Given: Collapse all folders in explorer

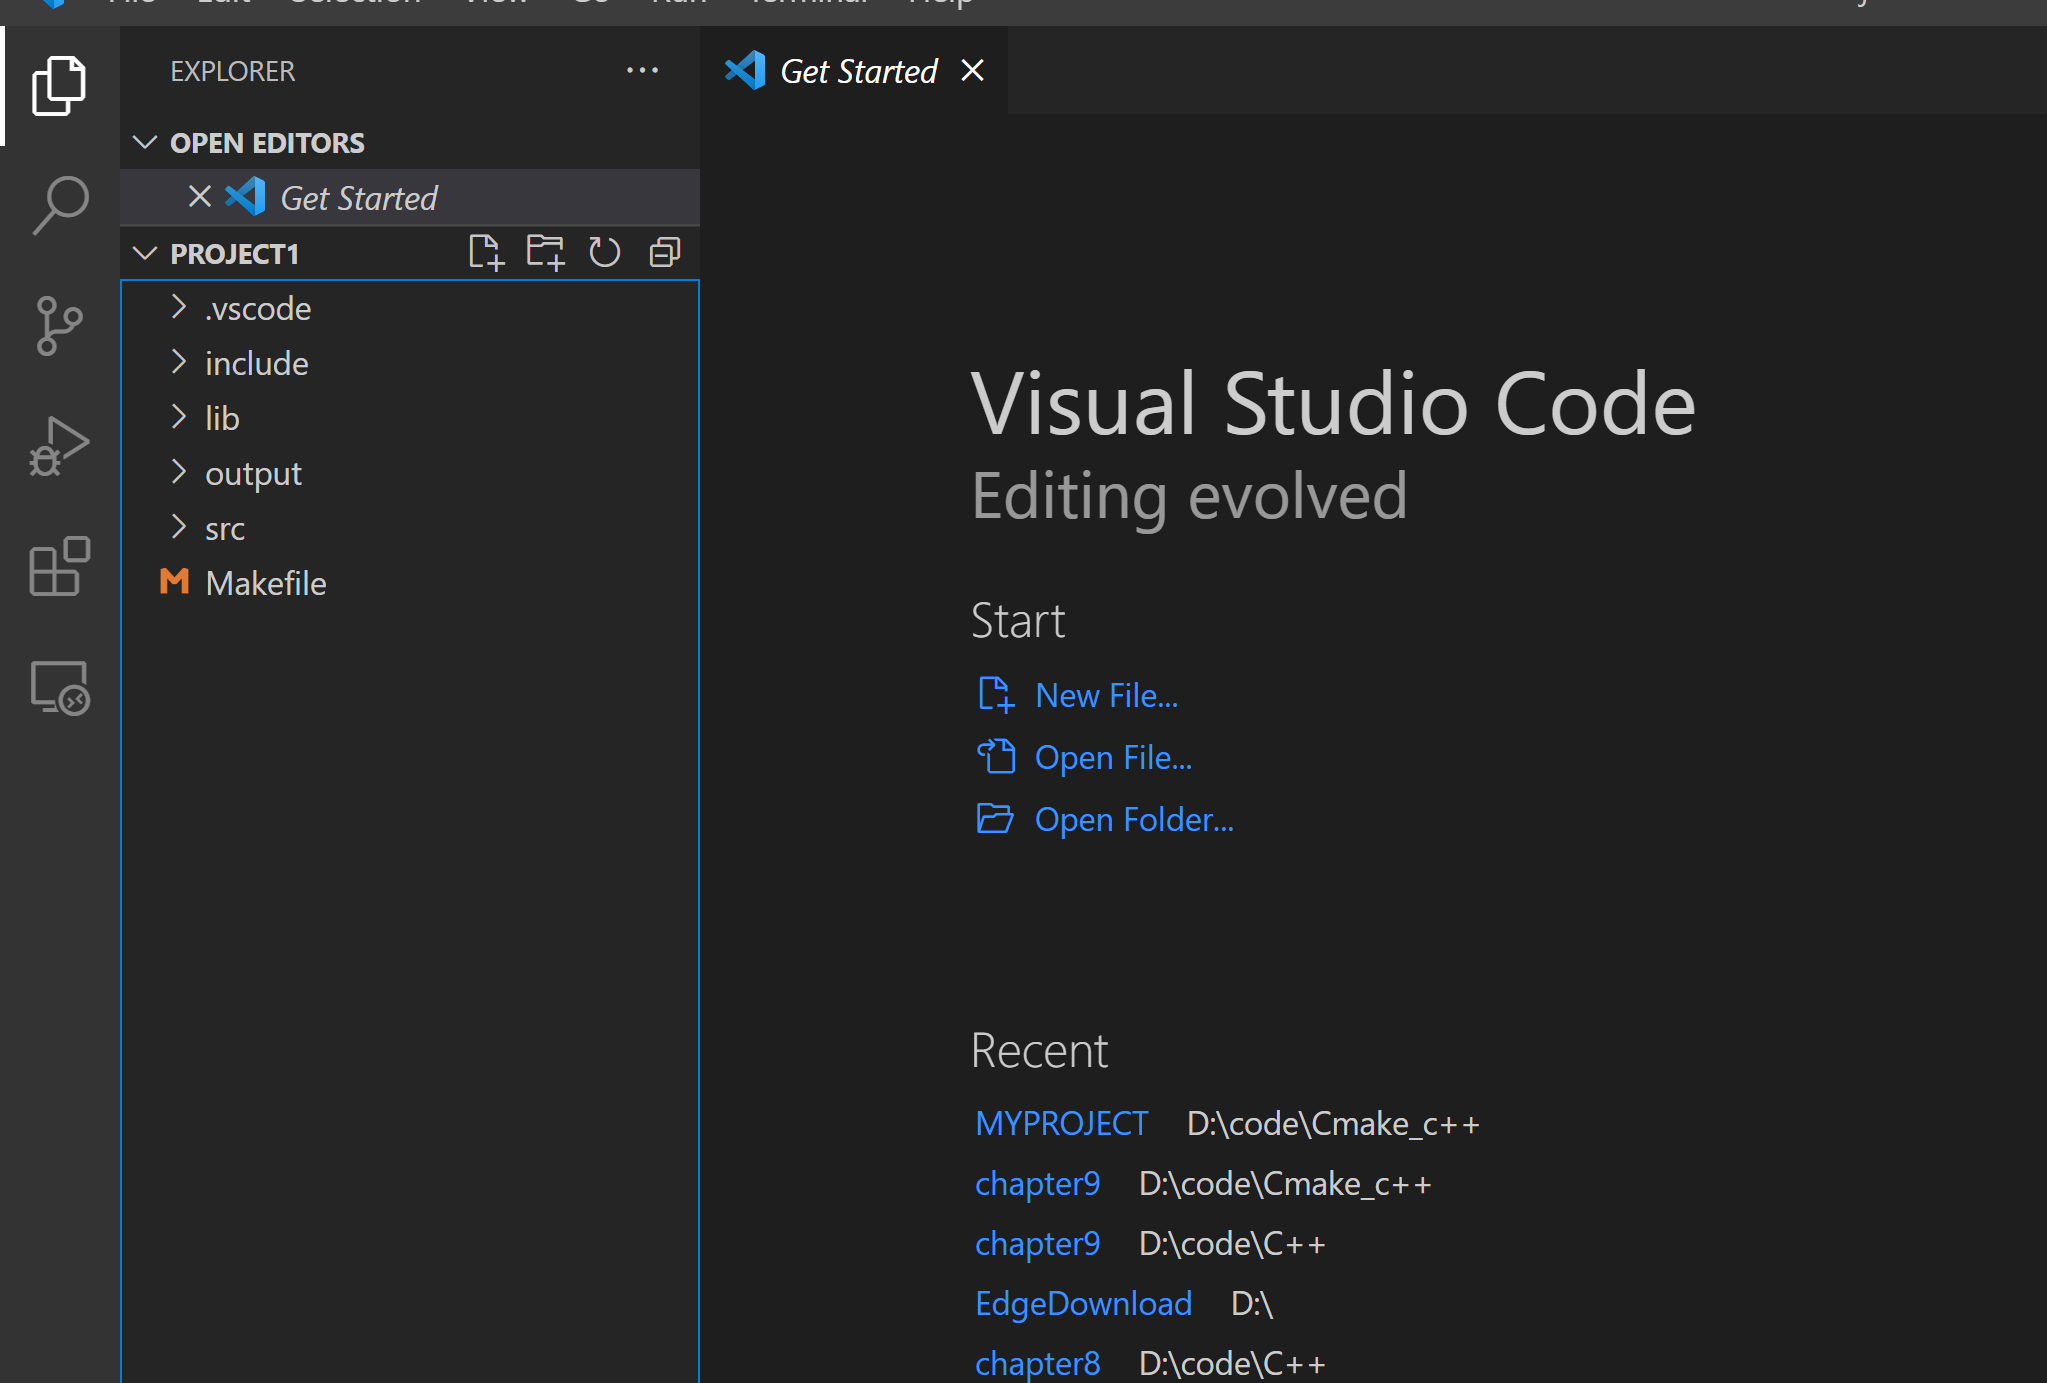Looking at the screenshot, I should (665, 252).
